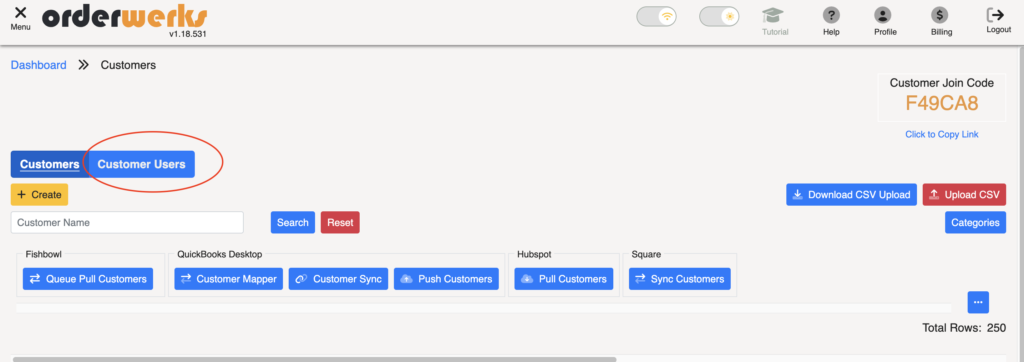Toggle the light/dark mode sun switch
The image size is (1024, 362).
719,16
